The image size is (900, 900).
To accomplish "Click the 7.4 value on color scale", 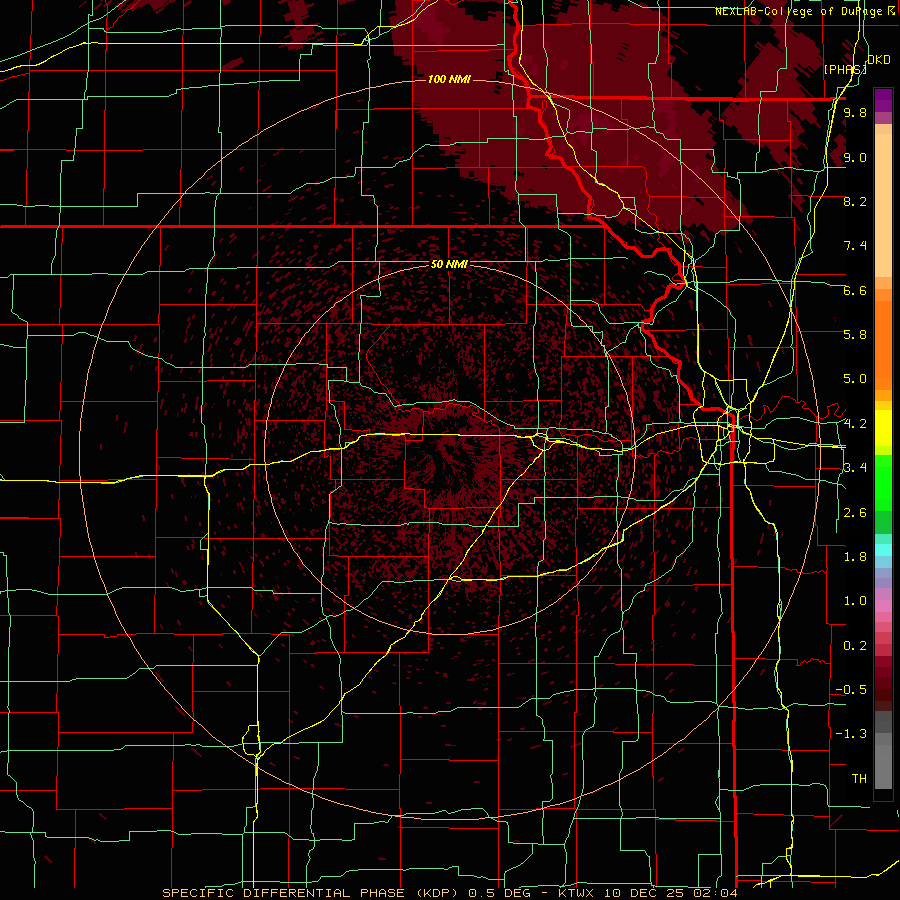I will coord(855,246).
